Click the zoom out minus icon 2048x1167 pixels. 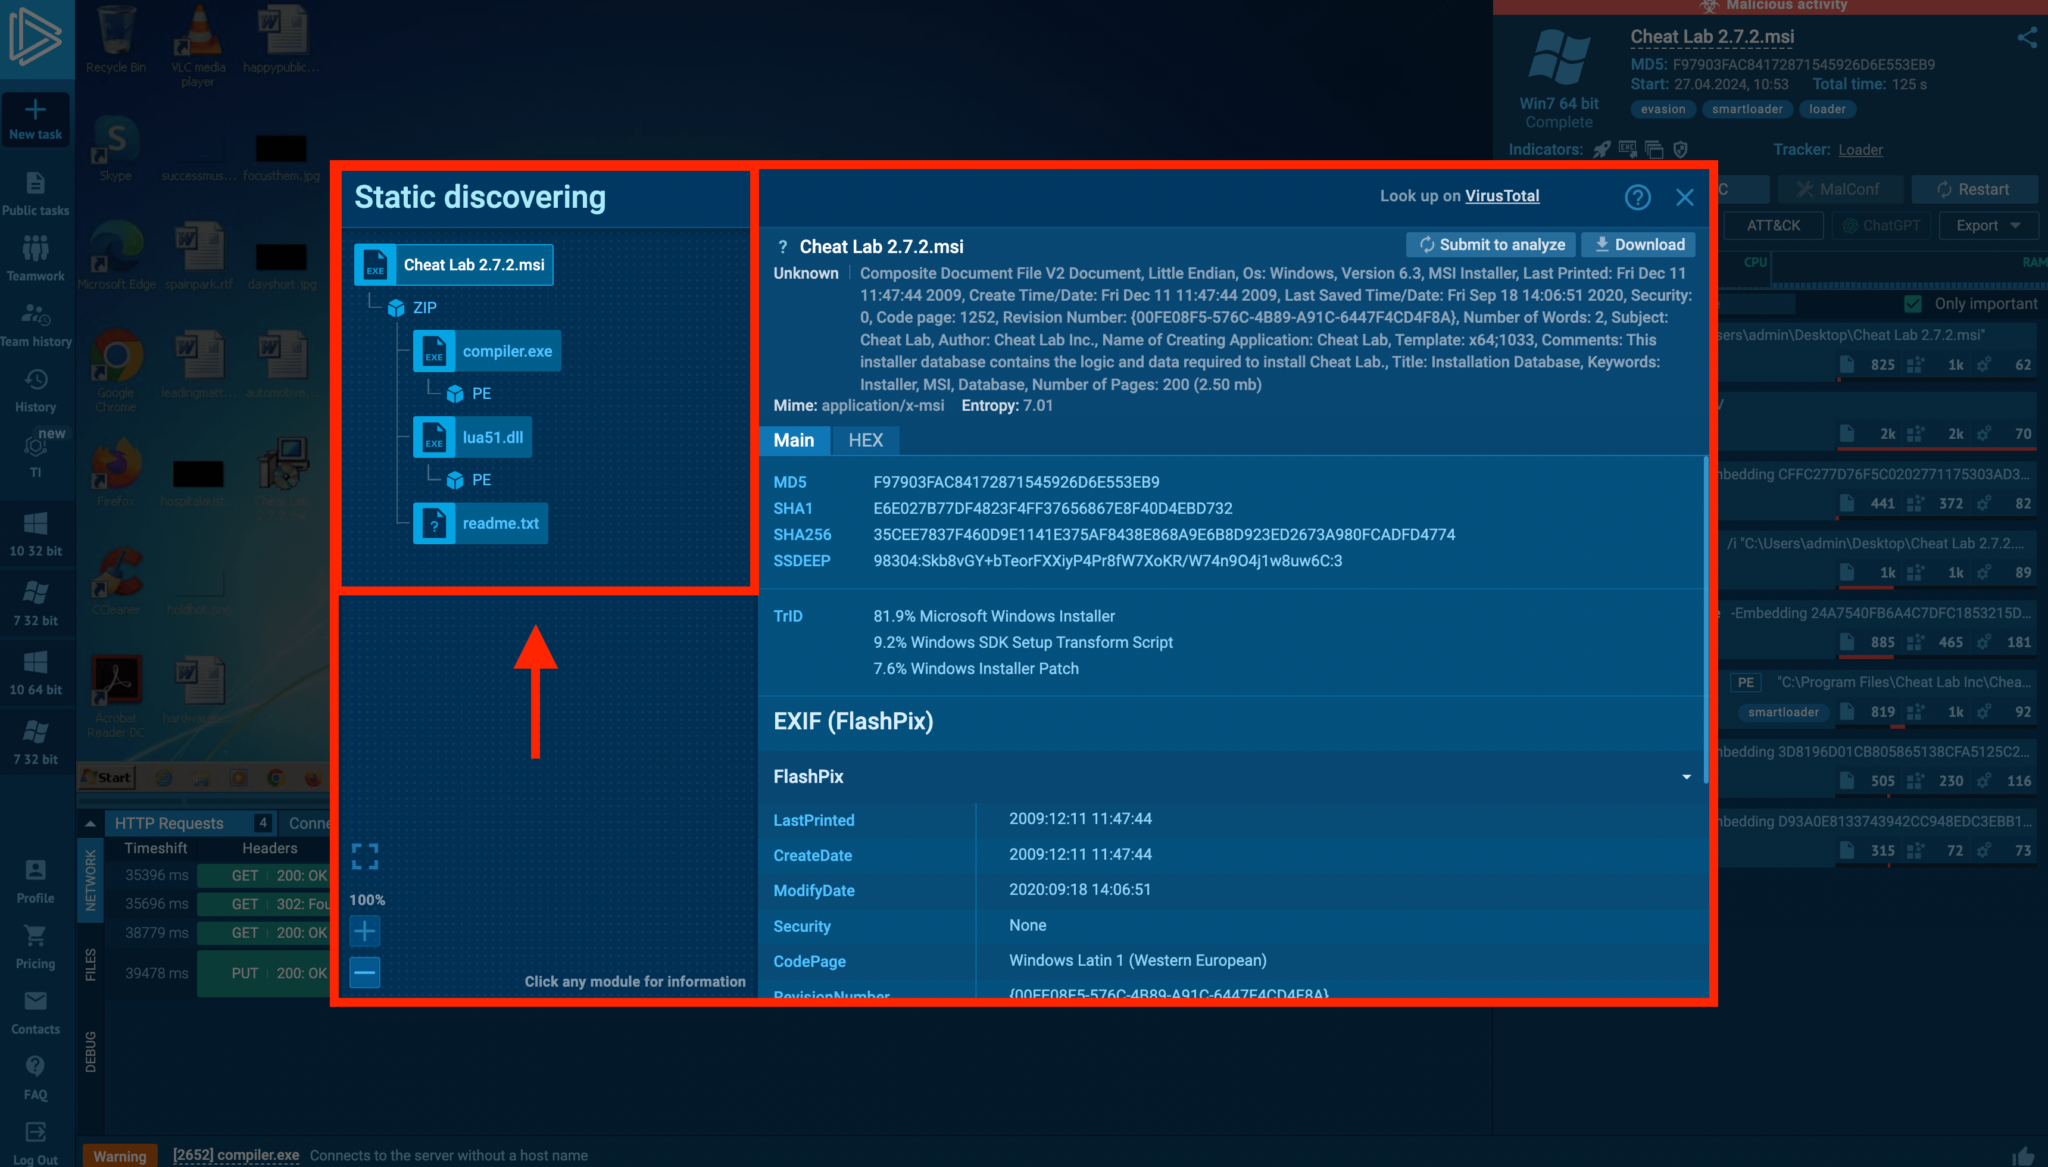(365, 972)
